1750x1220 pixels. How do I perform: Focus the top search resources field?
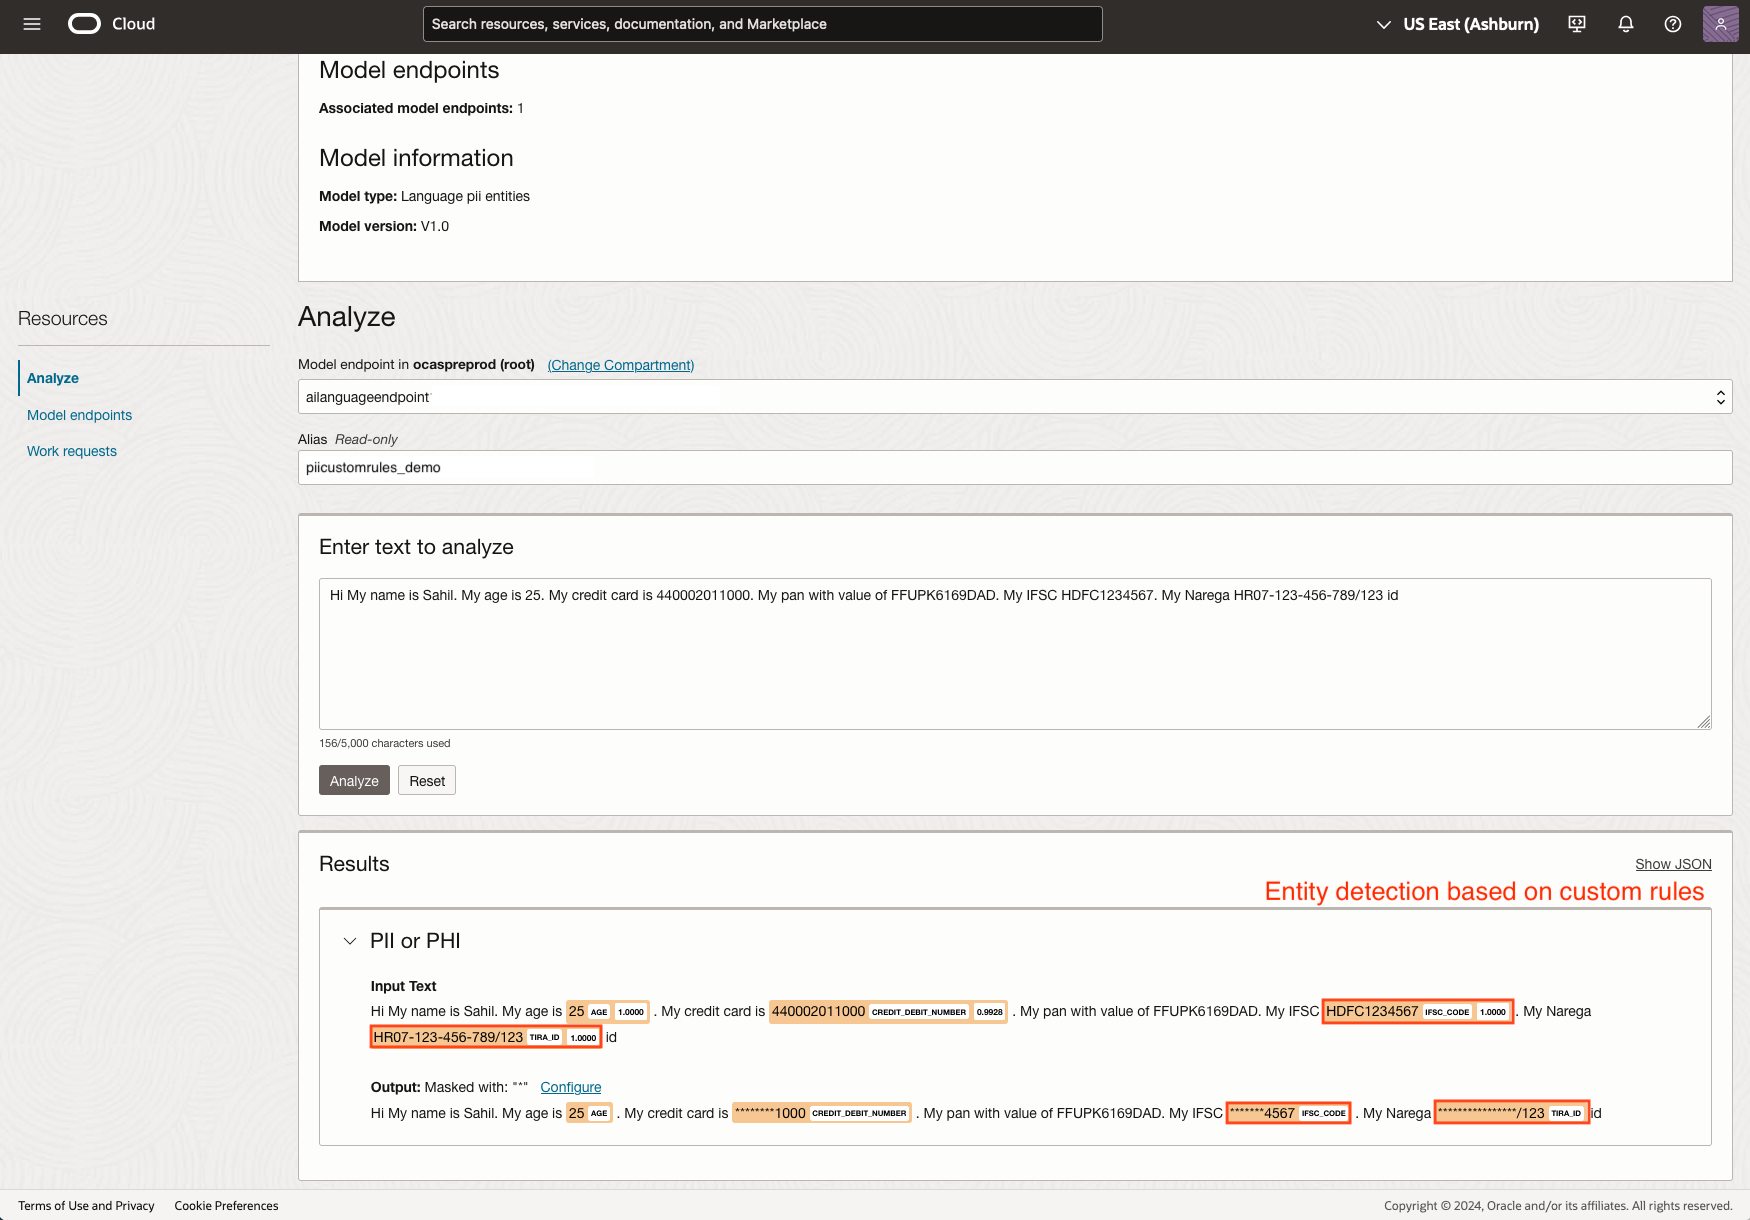pyautogui.click(x=762, y=24)
